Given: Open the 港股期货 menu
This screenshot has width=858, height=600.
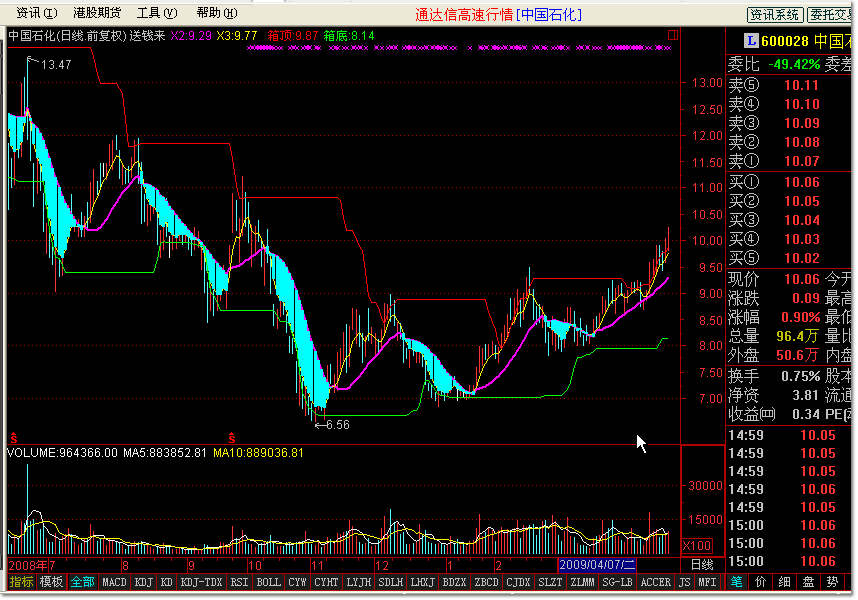Looking at the screenshot, I should [97, 13].
